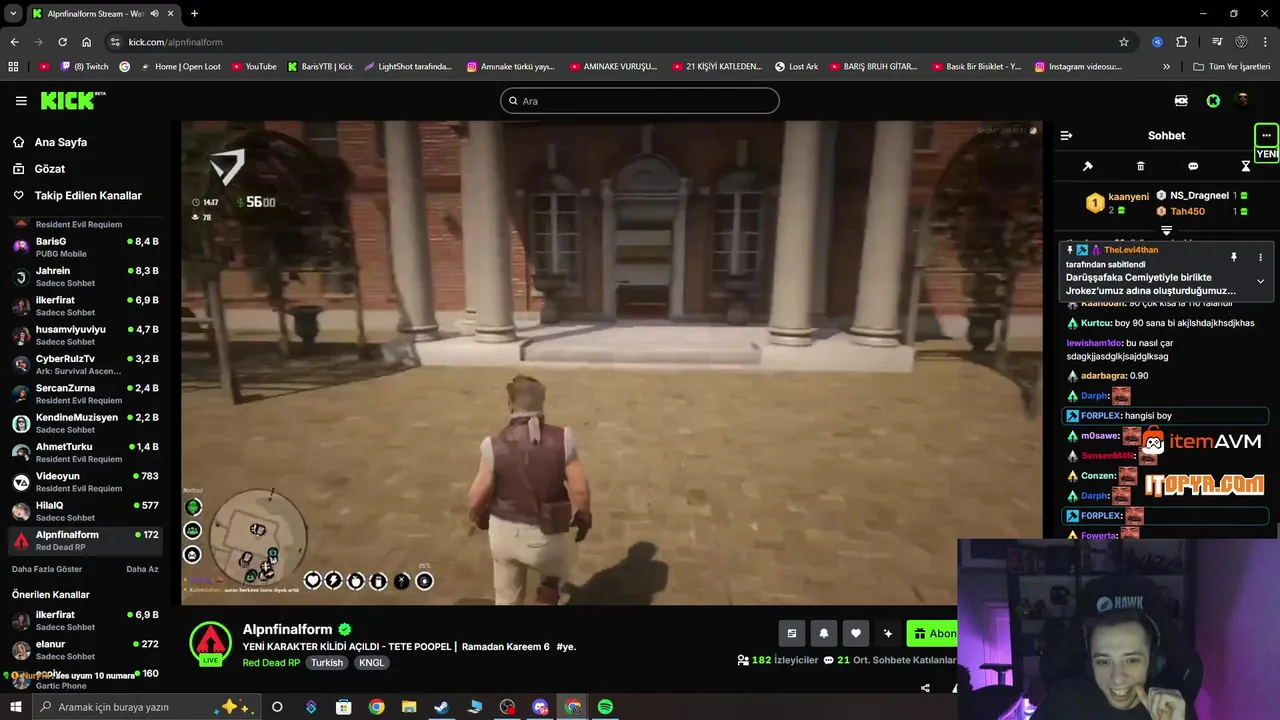Open pinned message three-dot options

point(1260,257)
